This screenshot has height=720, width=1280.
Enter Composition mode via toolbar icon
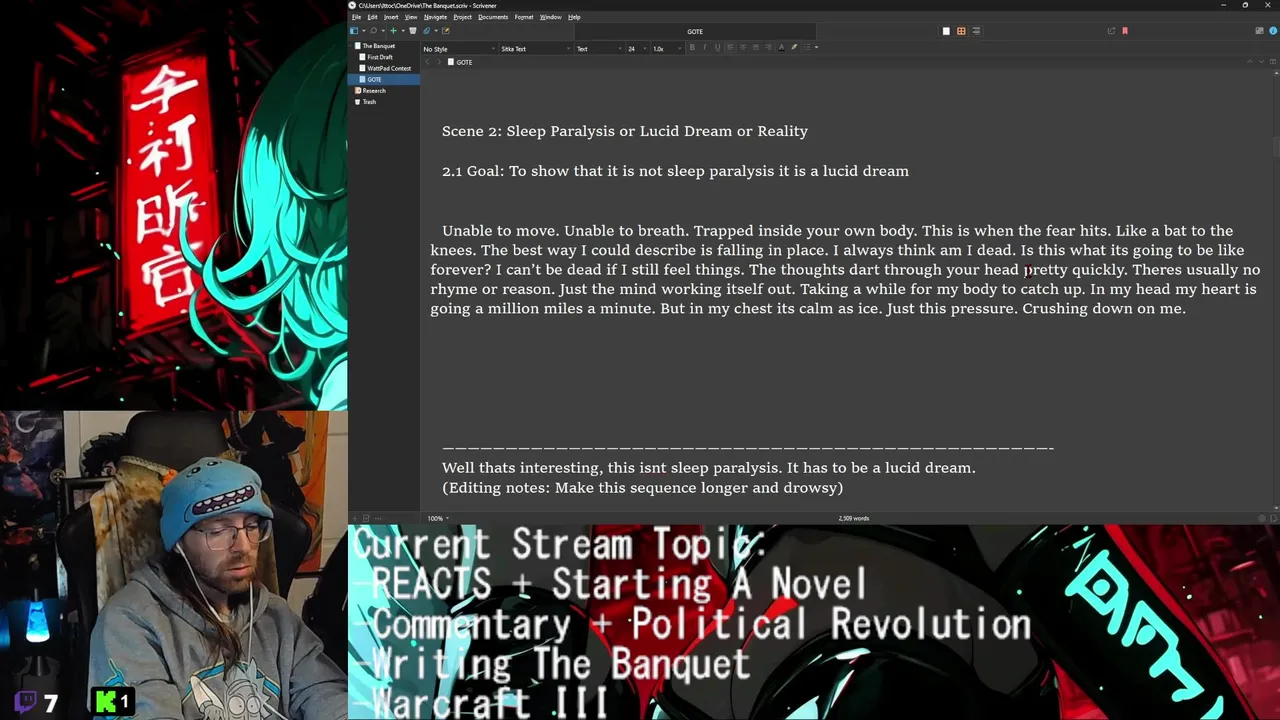(x=1259, y=31)
